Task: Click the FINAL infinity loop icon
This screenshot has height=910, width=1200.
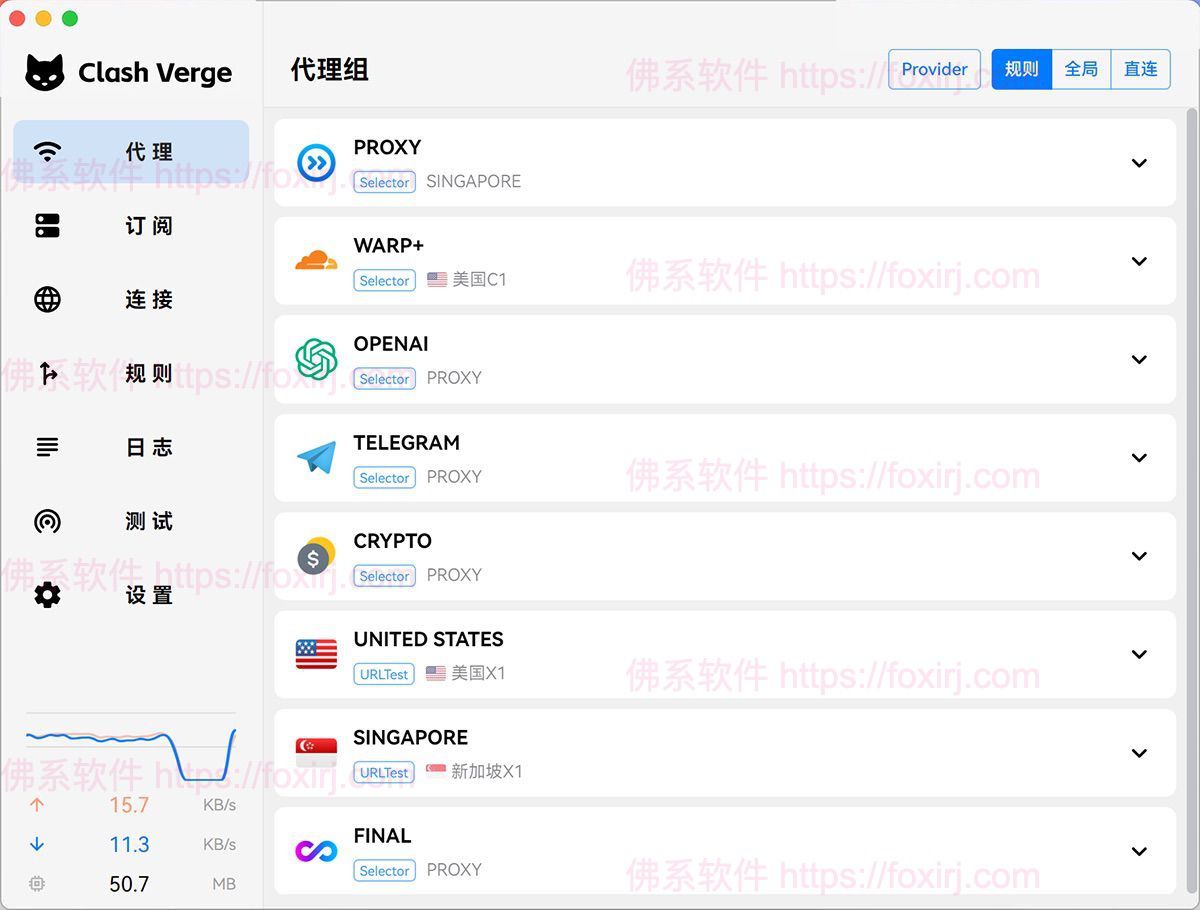Action: [316, 851]
